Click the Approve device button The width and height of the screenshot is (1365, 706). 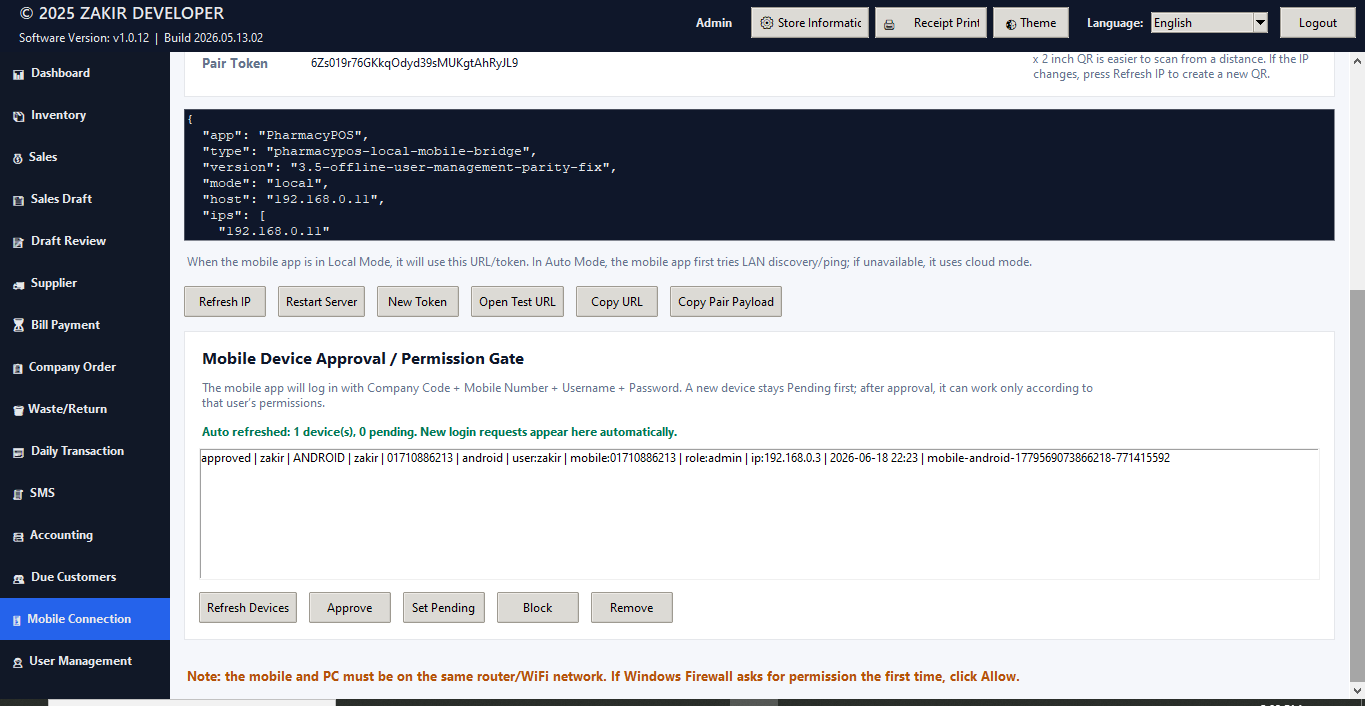[x=350, y=608]
